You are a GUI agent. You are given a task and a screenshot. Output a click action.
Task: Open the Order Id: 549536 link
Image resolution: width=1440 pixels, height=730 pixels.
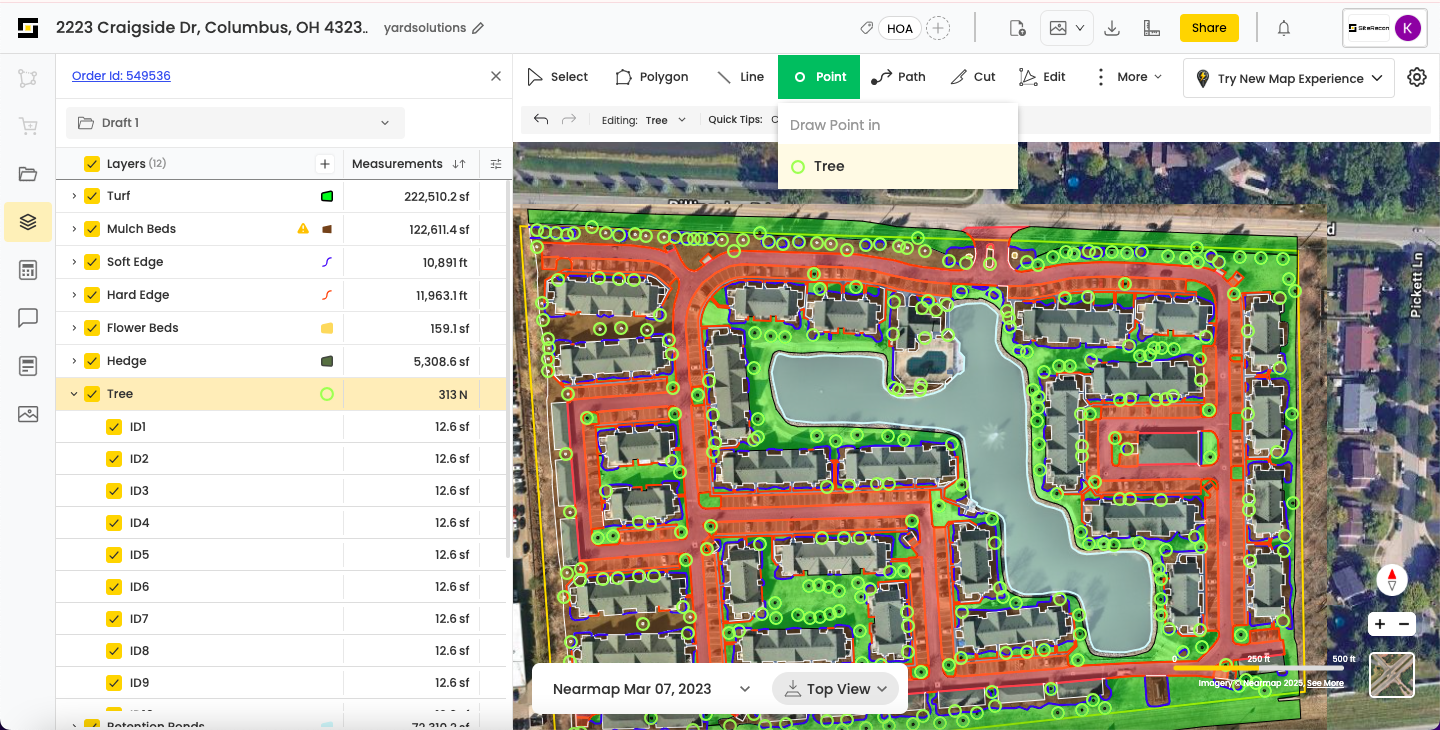click(x=121, y=76)
